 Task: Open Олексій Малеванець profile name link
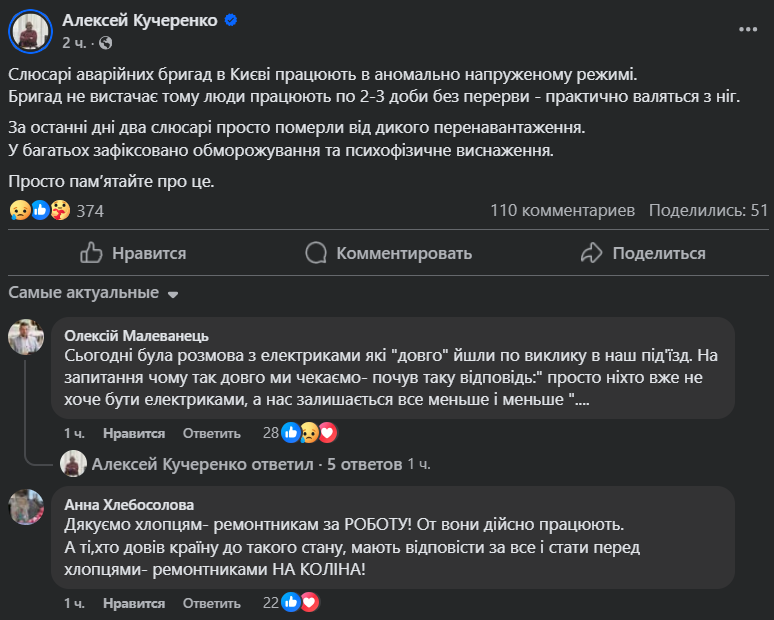coord(137,336)
